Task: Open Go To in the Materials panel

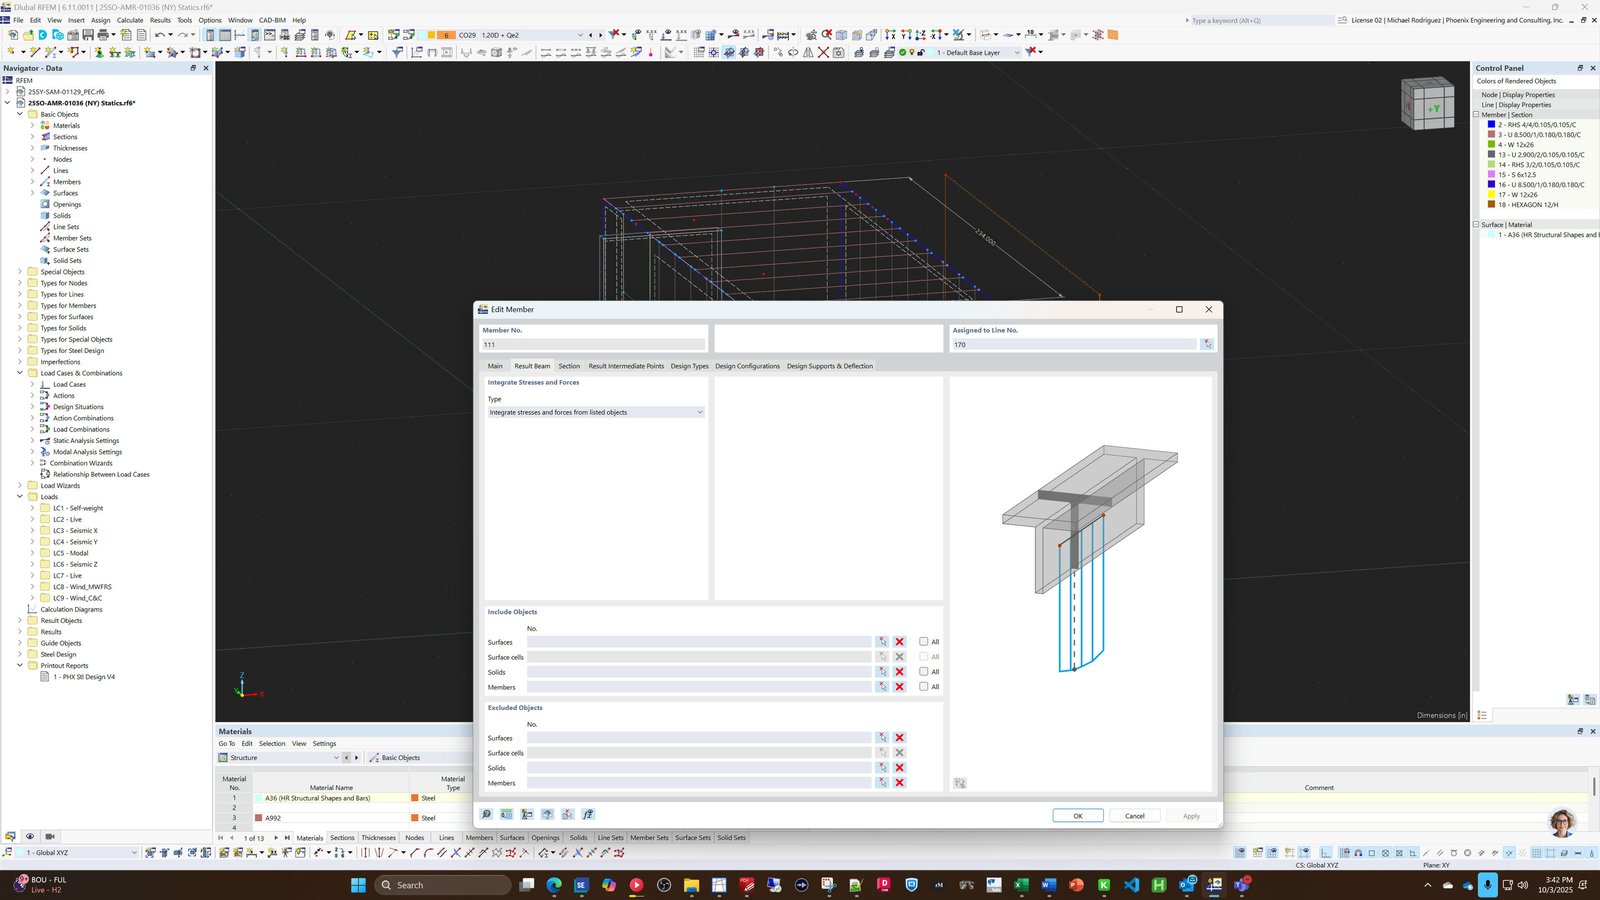Action: [227, 744]
